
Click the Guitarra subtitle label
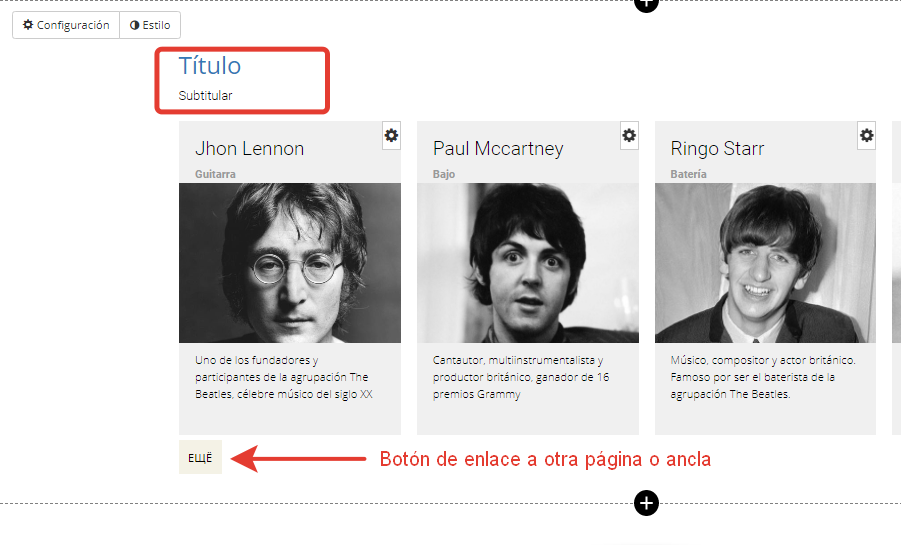(215, 174)
